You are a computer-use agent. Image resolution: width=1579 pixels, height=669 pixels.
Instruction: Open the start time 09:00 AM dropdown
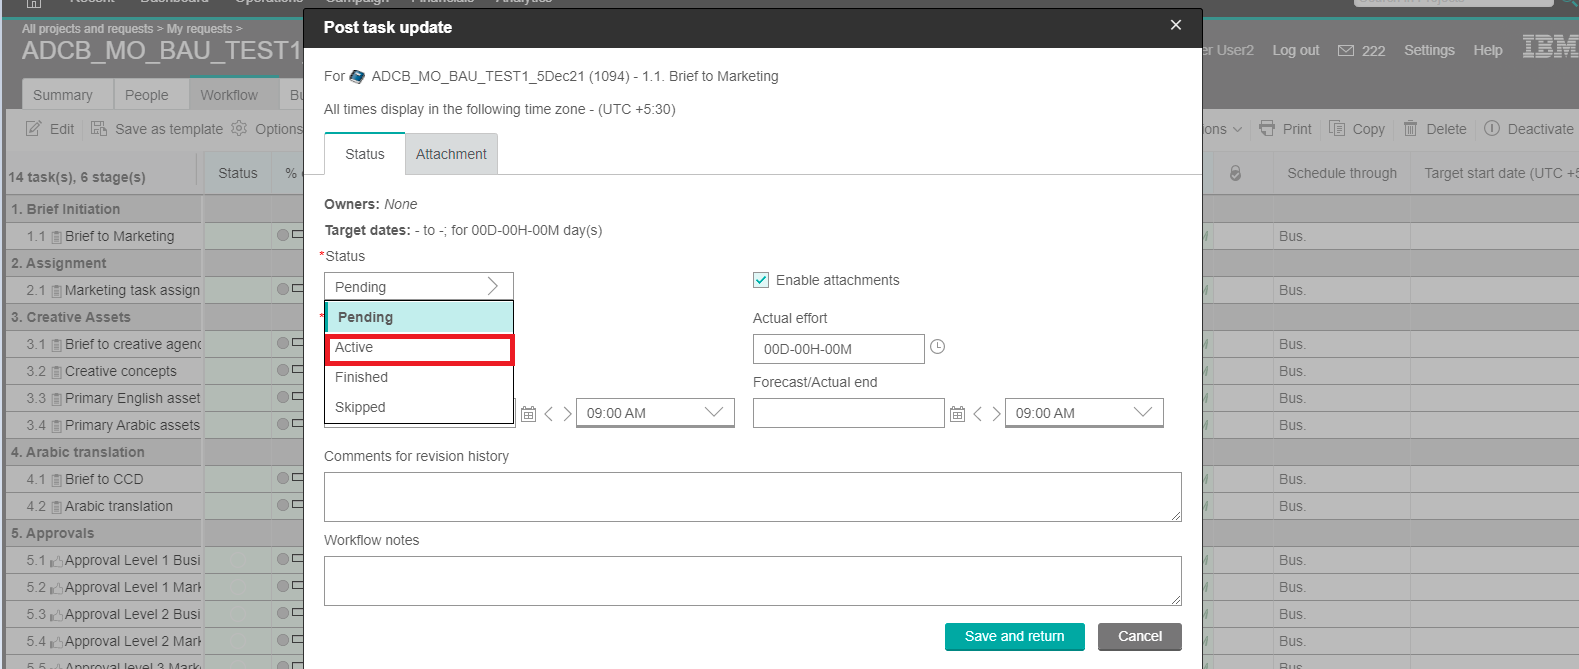[x=654, y=413]
